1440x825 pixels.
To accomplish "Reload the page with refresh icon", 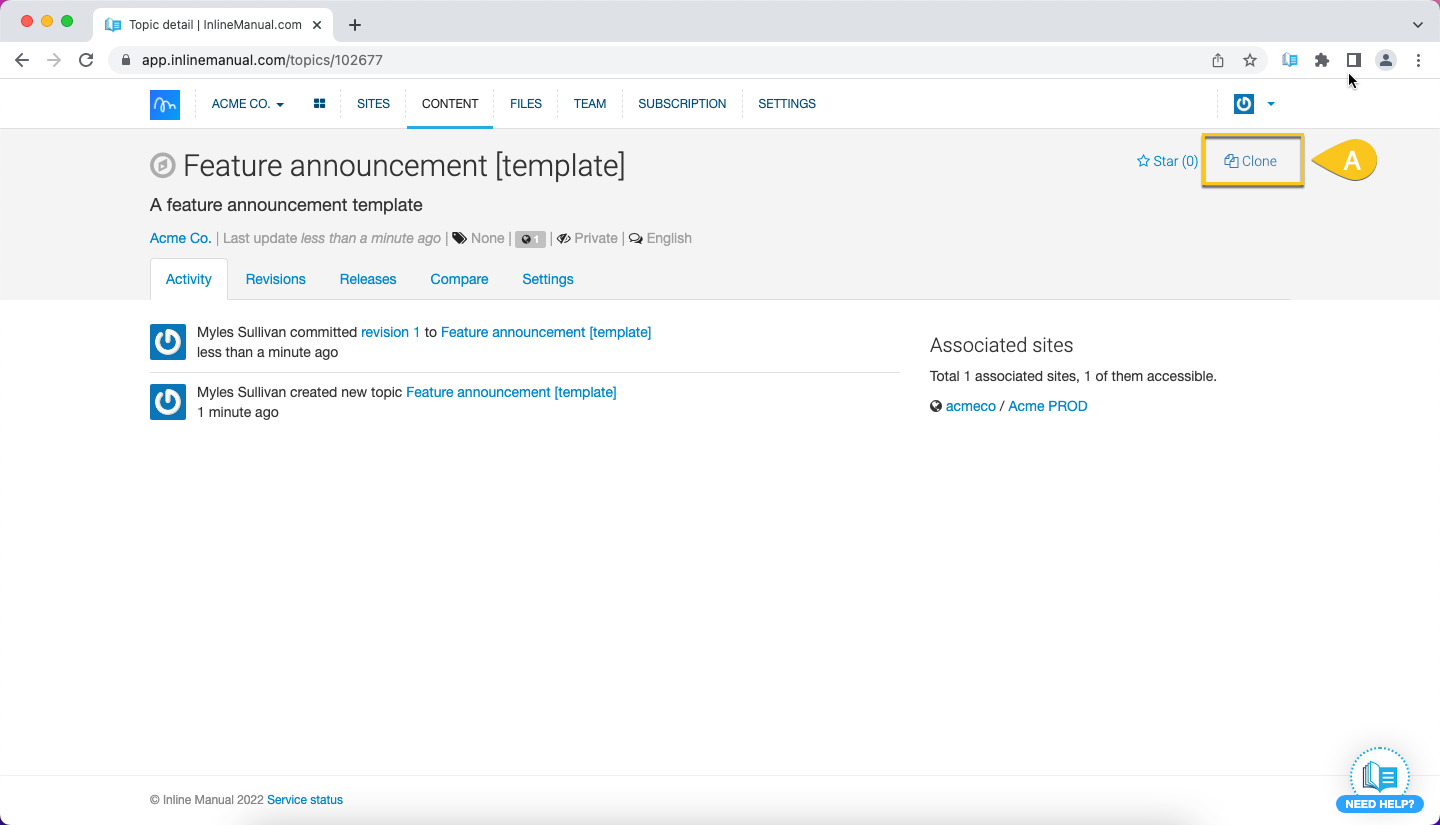I will pos(86,60).
